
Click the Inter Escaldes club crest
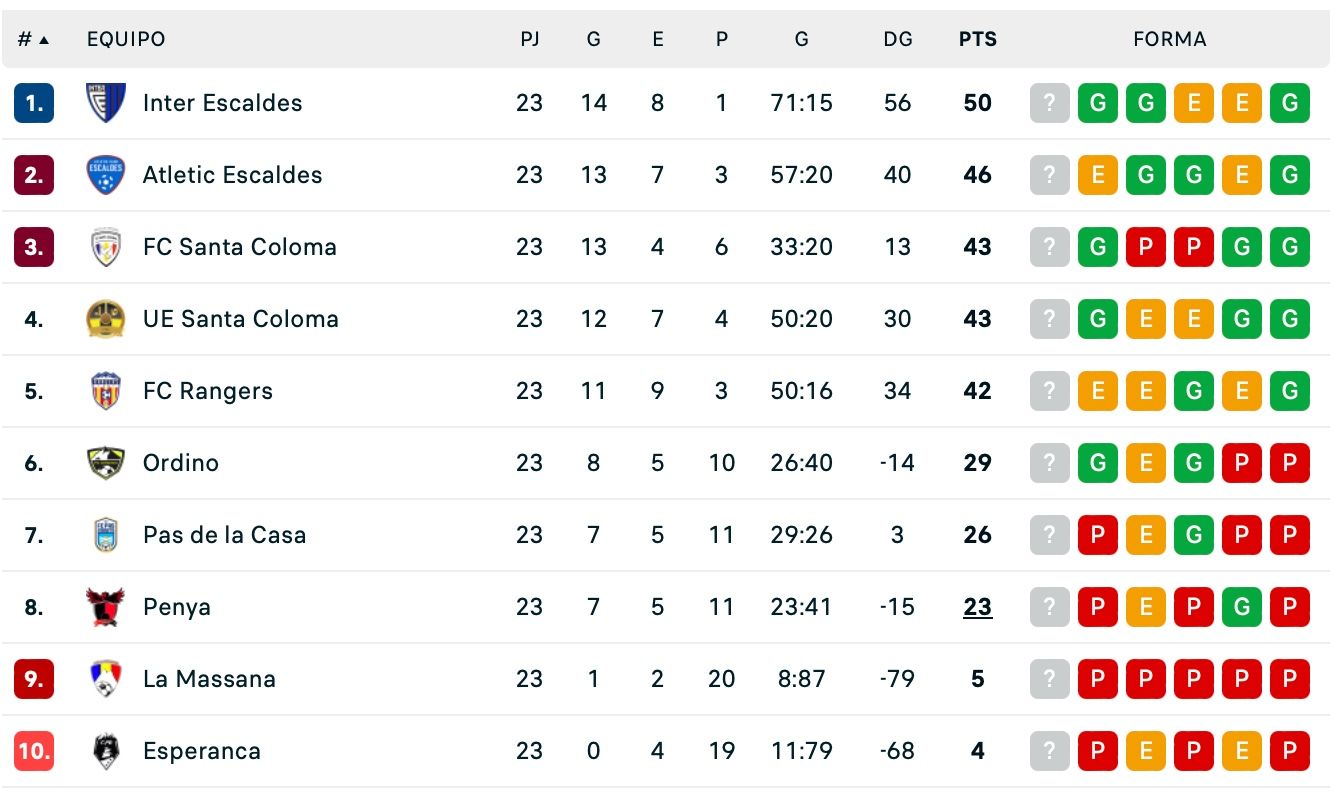point(105,102)
